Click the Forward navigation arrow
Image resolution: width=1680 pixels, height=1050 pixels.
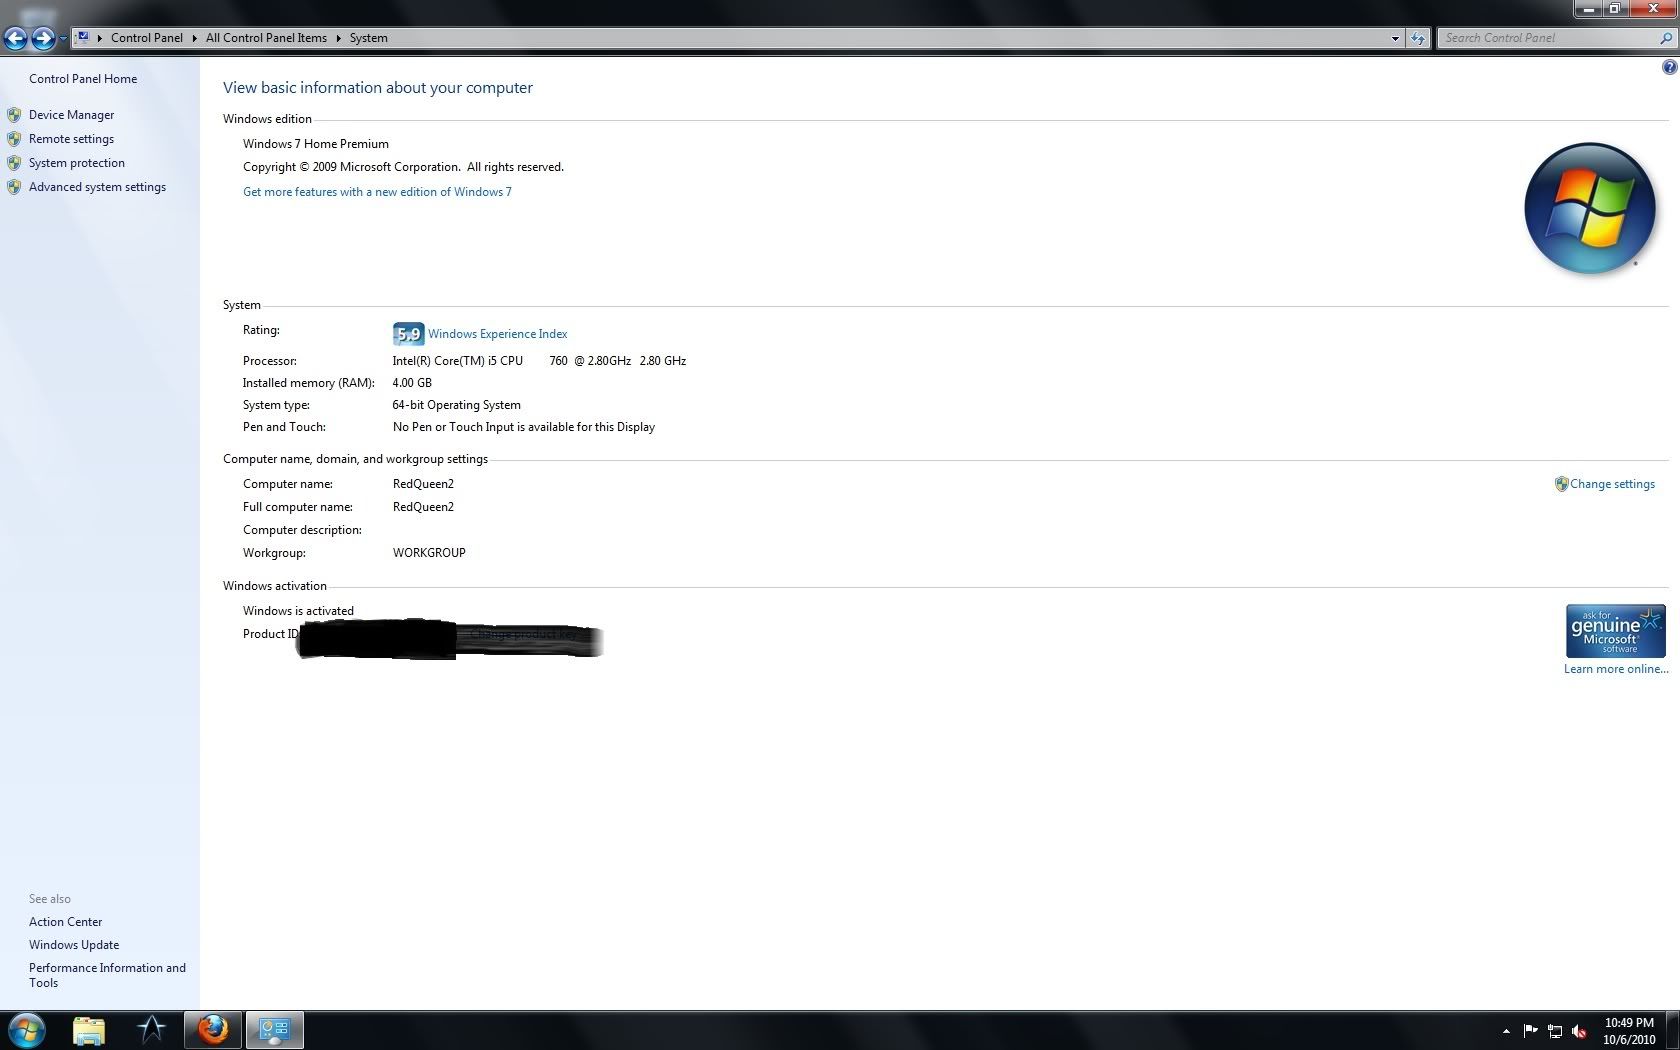[x=43, y=38]
